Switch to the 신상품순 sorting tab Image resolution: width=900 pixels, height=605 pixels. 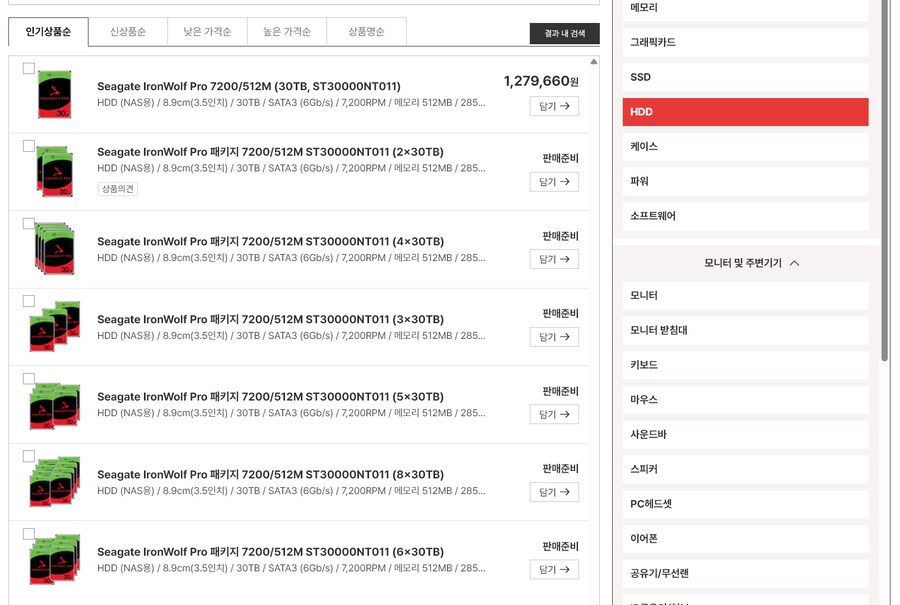coord(128,31)
